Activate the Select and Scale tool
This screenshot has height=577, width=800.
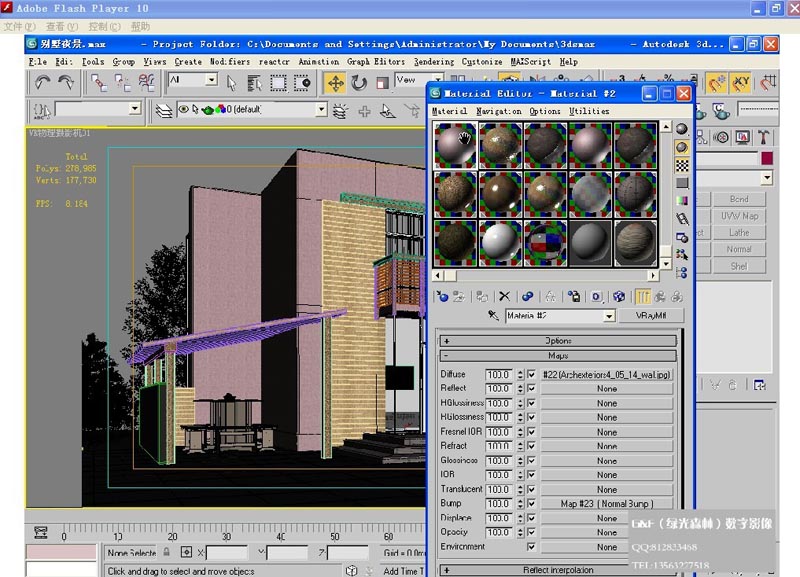(x=382, y=83)
